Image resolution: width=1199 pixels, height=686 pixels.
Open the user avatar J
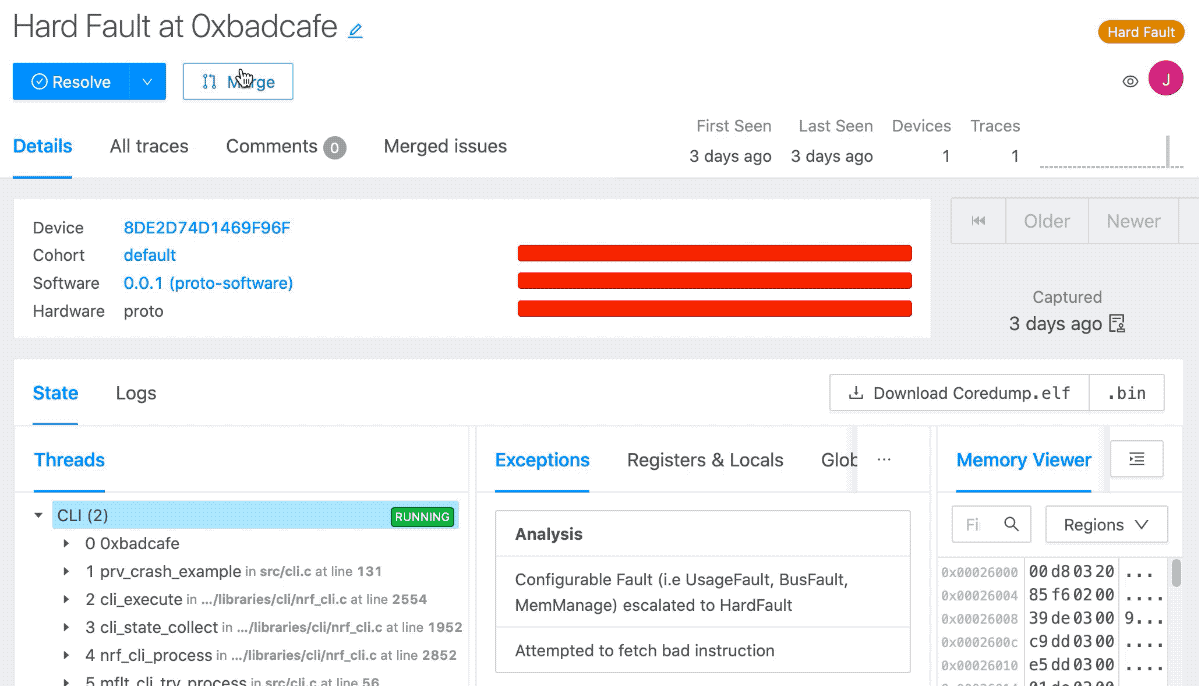[x=1165, y=79]
